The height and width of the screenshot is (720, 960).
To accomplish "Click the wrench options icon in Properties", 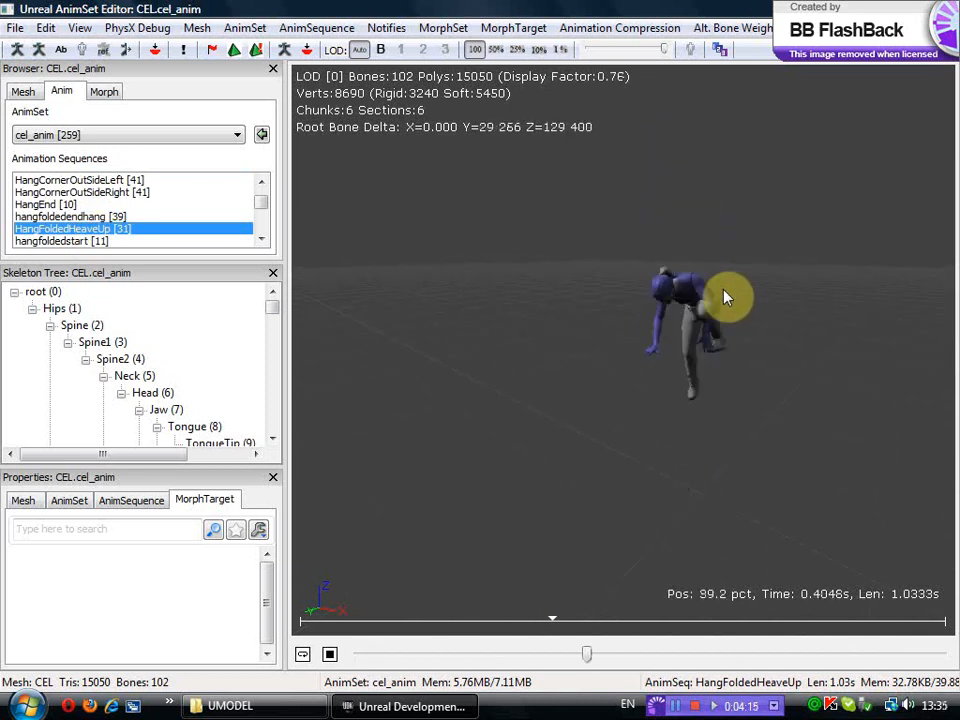I will (x=259, y=530).
